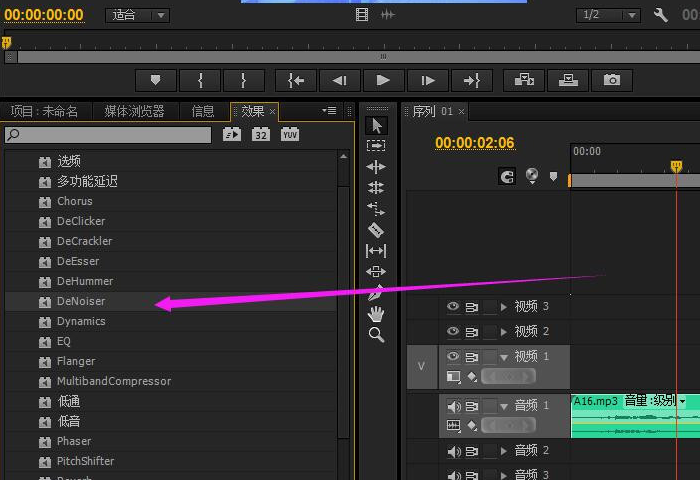Select the Razor tool
Viewport: 700px width, 480px height.
click(376, 230)
